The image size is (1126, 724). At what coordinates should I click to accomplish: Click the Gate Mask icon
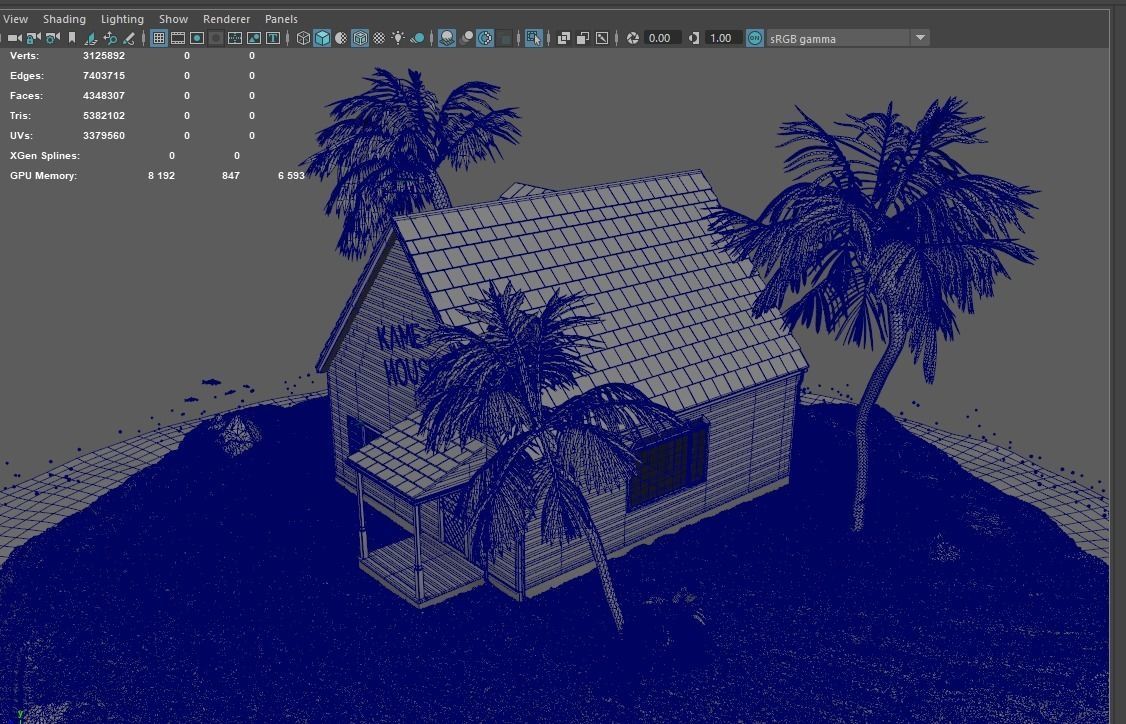(215, 38)
